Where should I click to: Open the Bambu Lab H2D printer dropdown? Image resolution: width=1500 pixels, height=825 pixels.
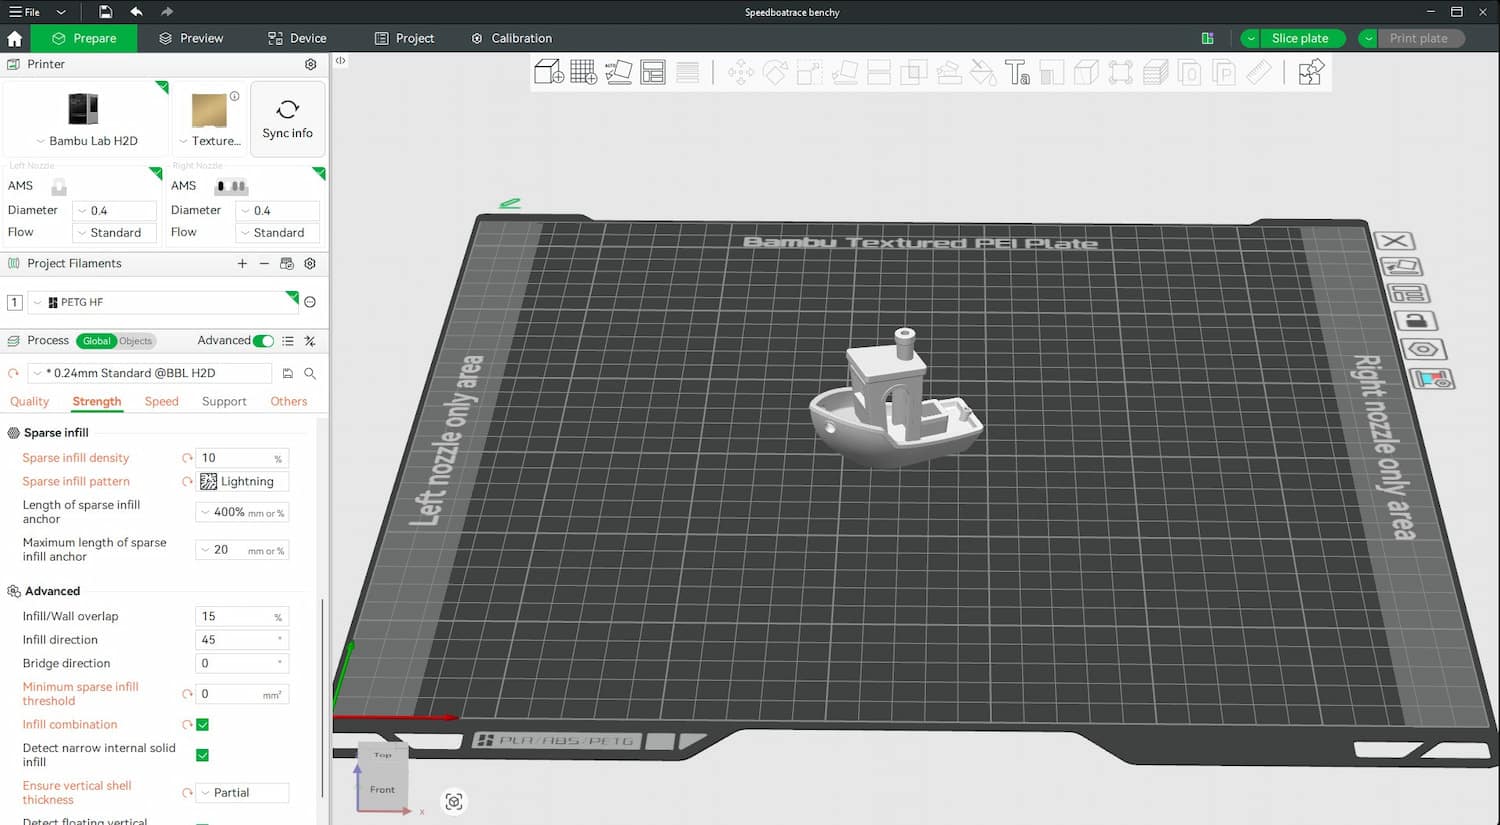tap(86, 141)
